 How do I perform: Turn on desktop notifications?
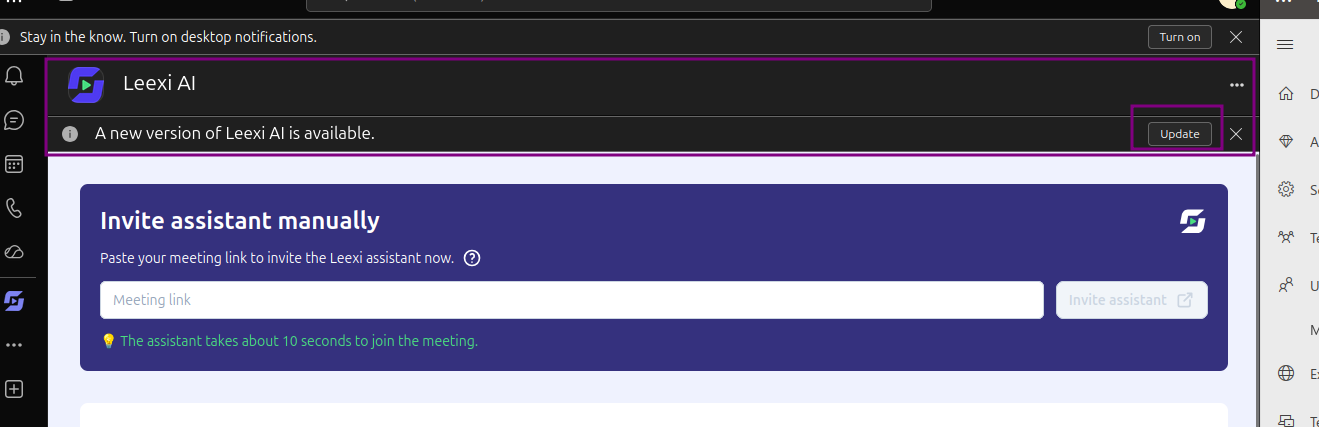tap(1180, 37)
